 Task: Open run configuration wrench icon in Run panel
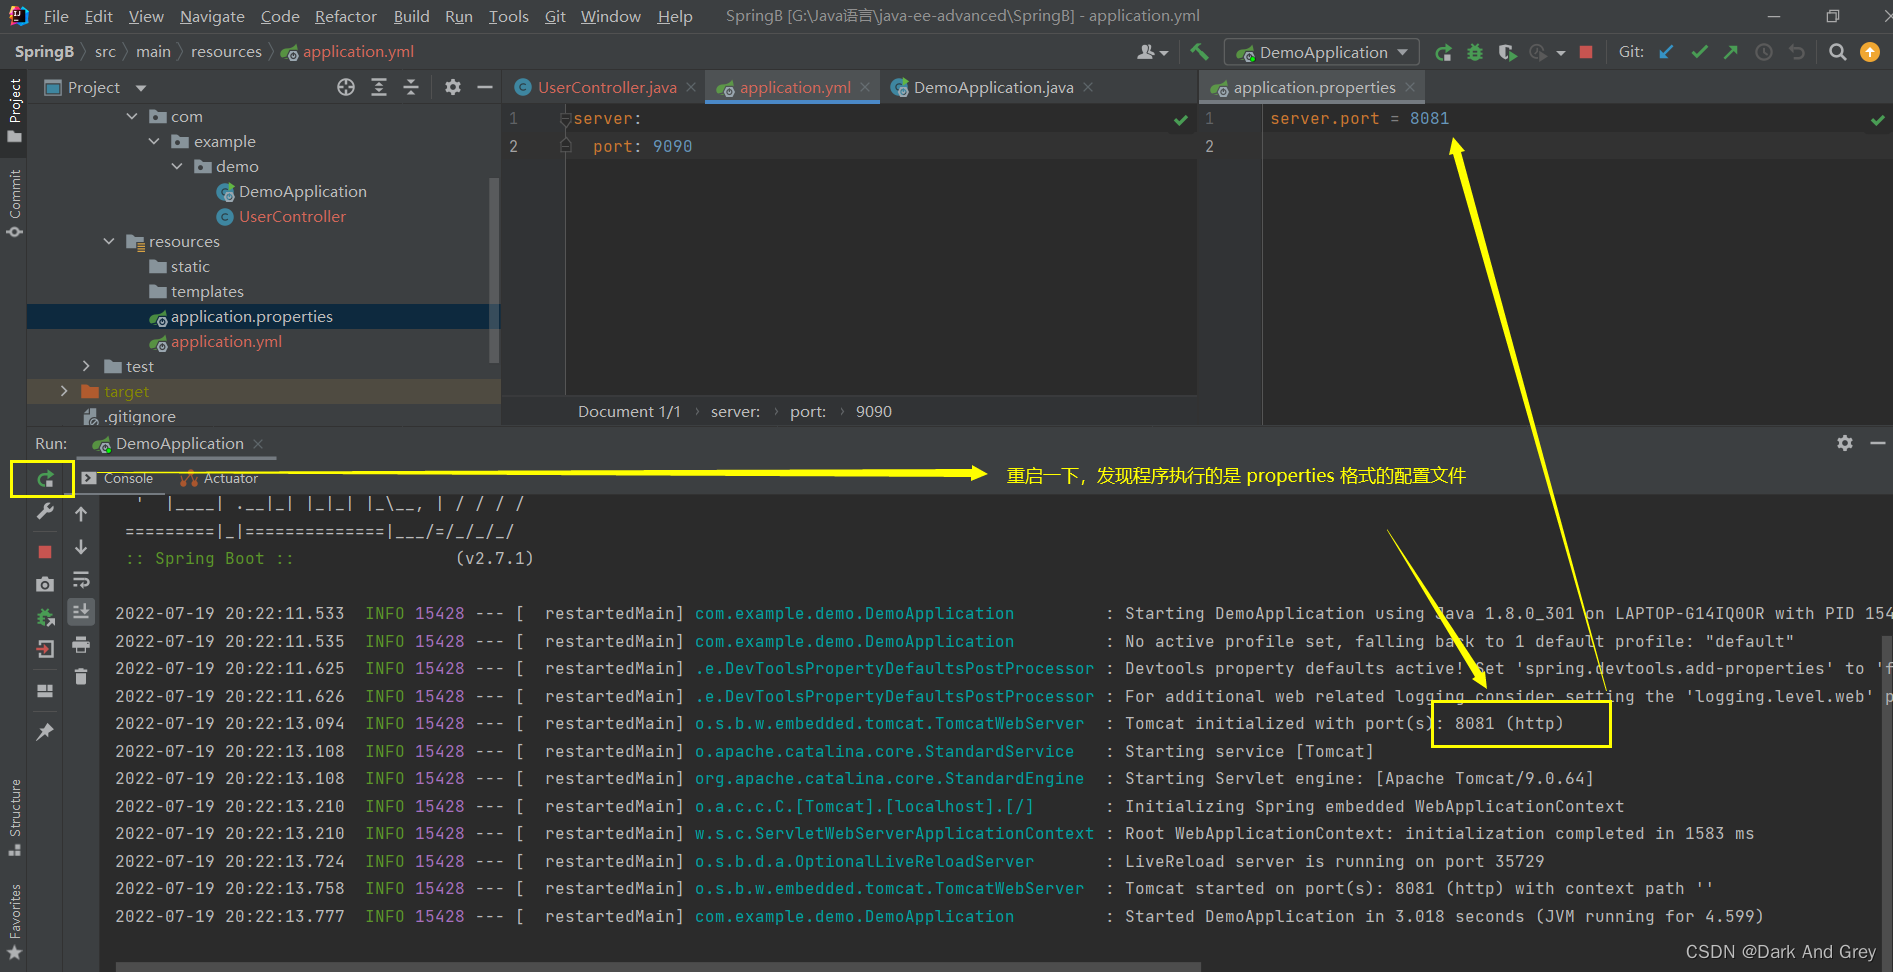click(x=45, y=512)
